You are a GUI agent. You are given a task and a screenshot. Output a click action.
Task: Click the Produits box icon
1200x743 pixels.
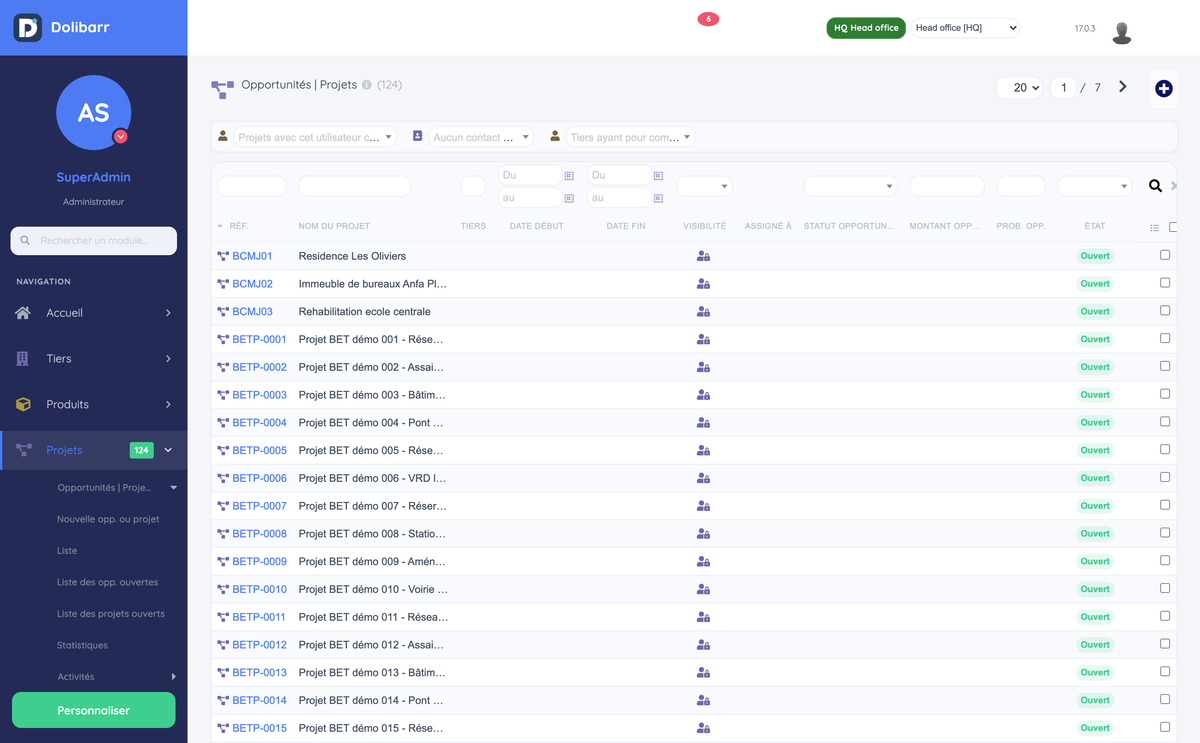tap(23, 404)
